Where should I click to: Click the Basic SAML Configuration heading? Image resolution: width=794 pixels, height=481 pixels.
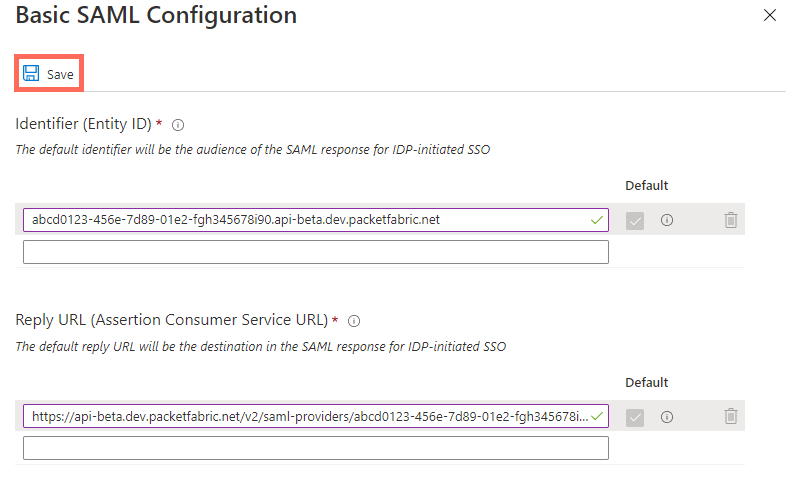click(x=156, y=16)
